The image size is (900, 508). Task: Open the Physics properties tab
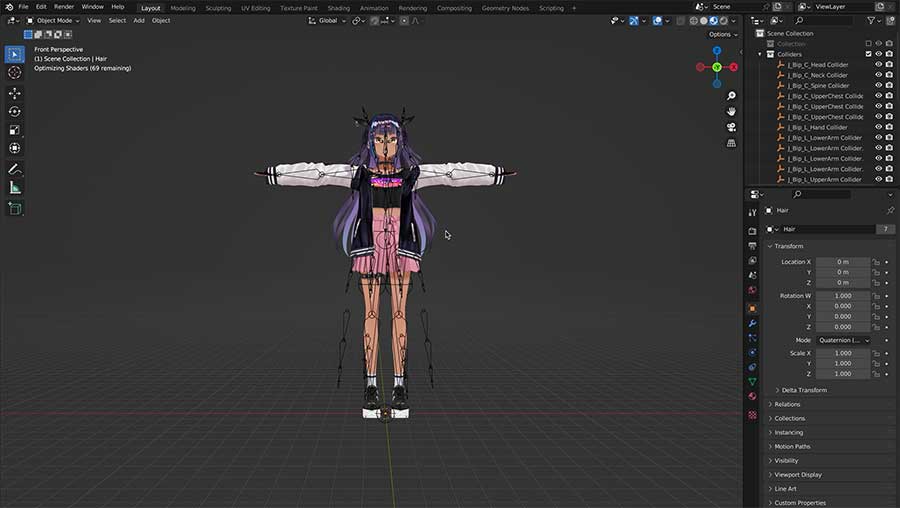tap(752, 352)
